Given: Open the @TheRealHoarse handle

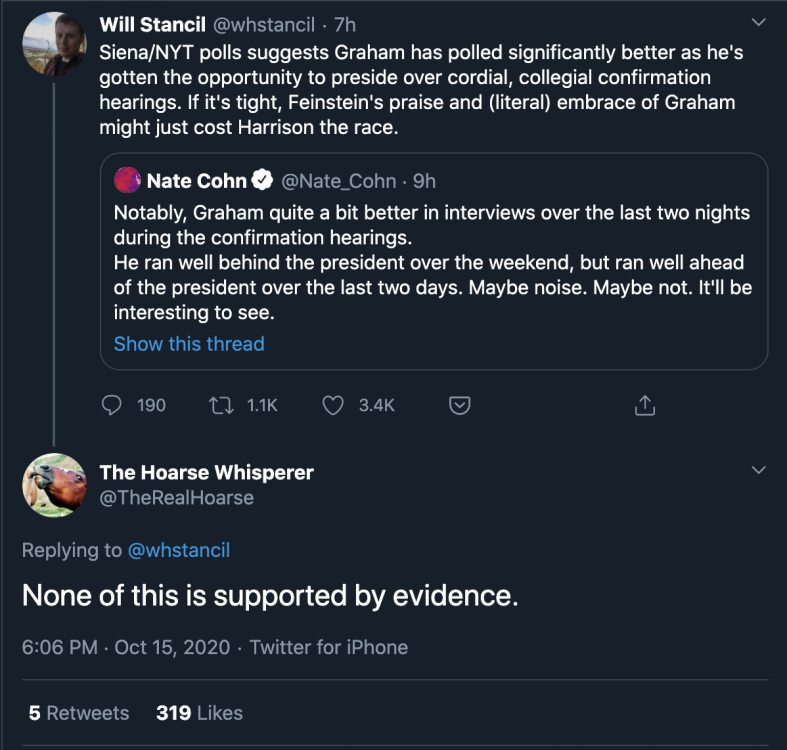Looking at the screenshot, I should [177, 497].
